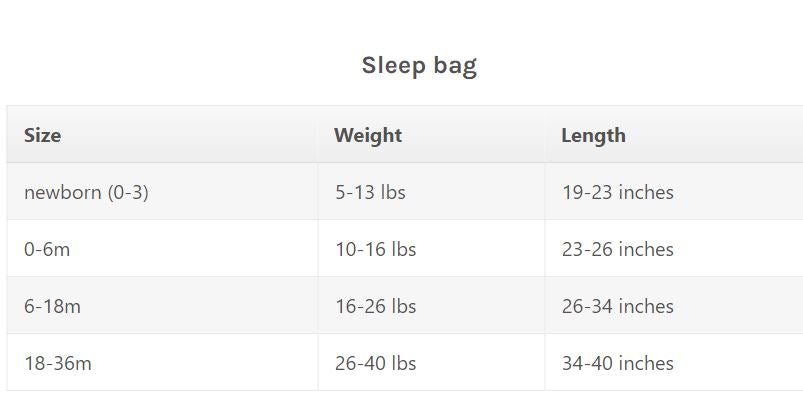Pick the '34-40 inches' length cell

coord(617,363)
